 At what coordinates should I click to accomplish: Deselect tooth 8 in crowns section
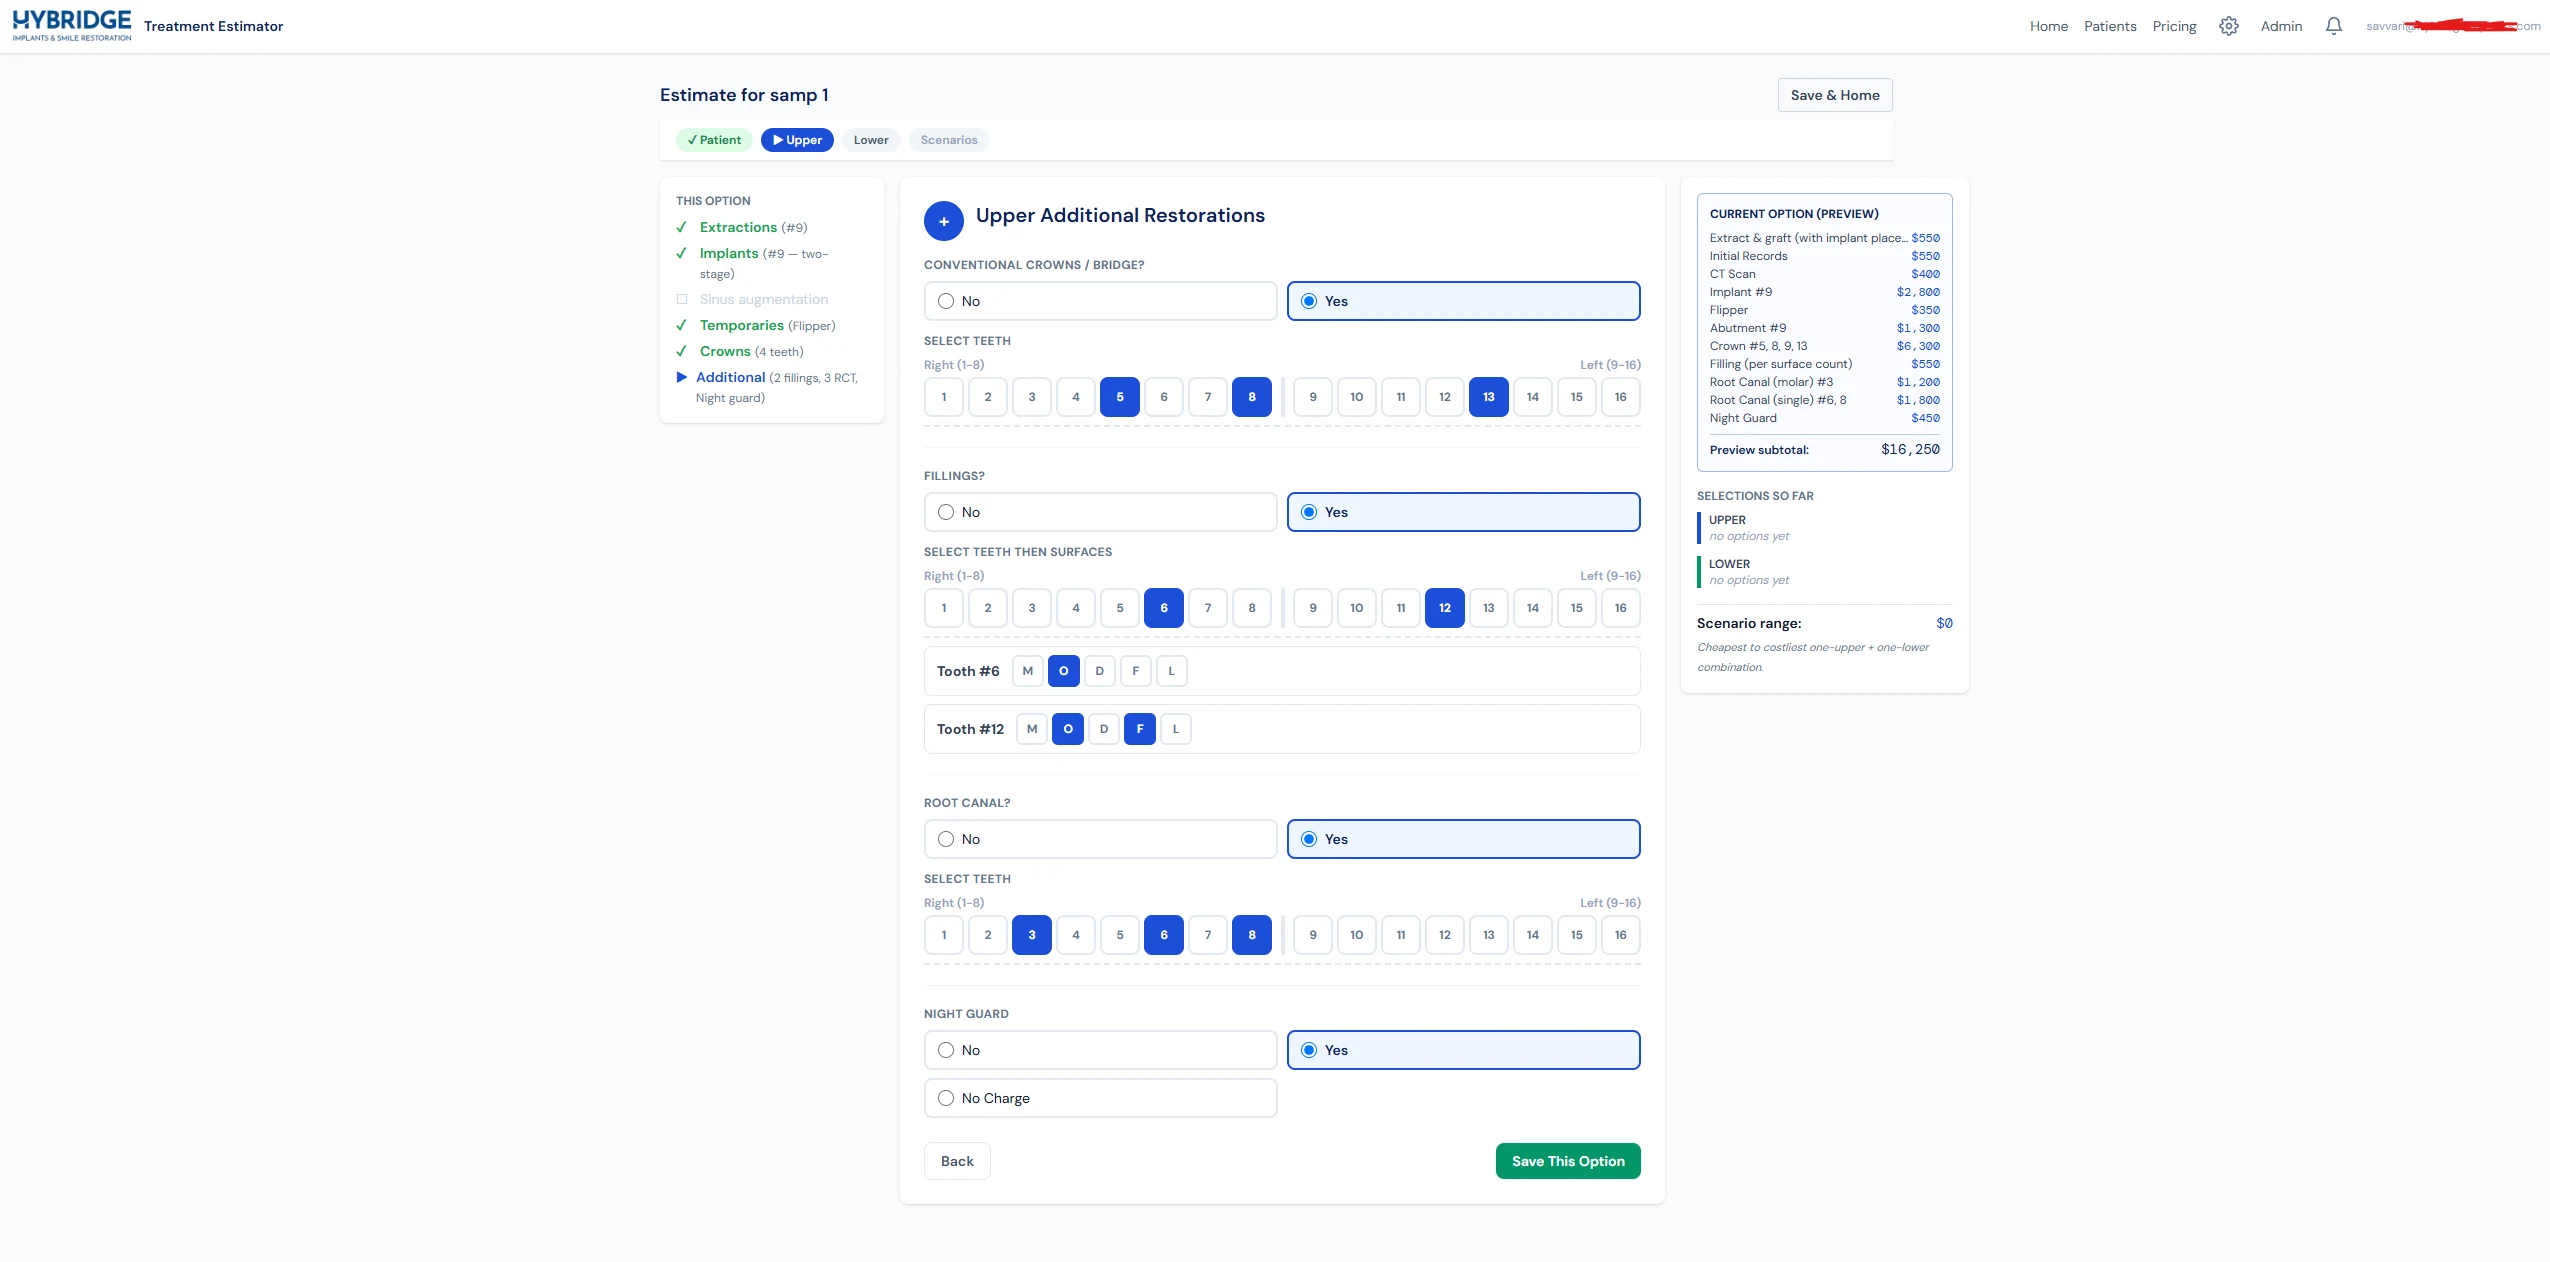pos(1252,397)
